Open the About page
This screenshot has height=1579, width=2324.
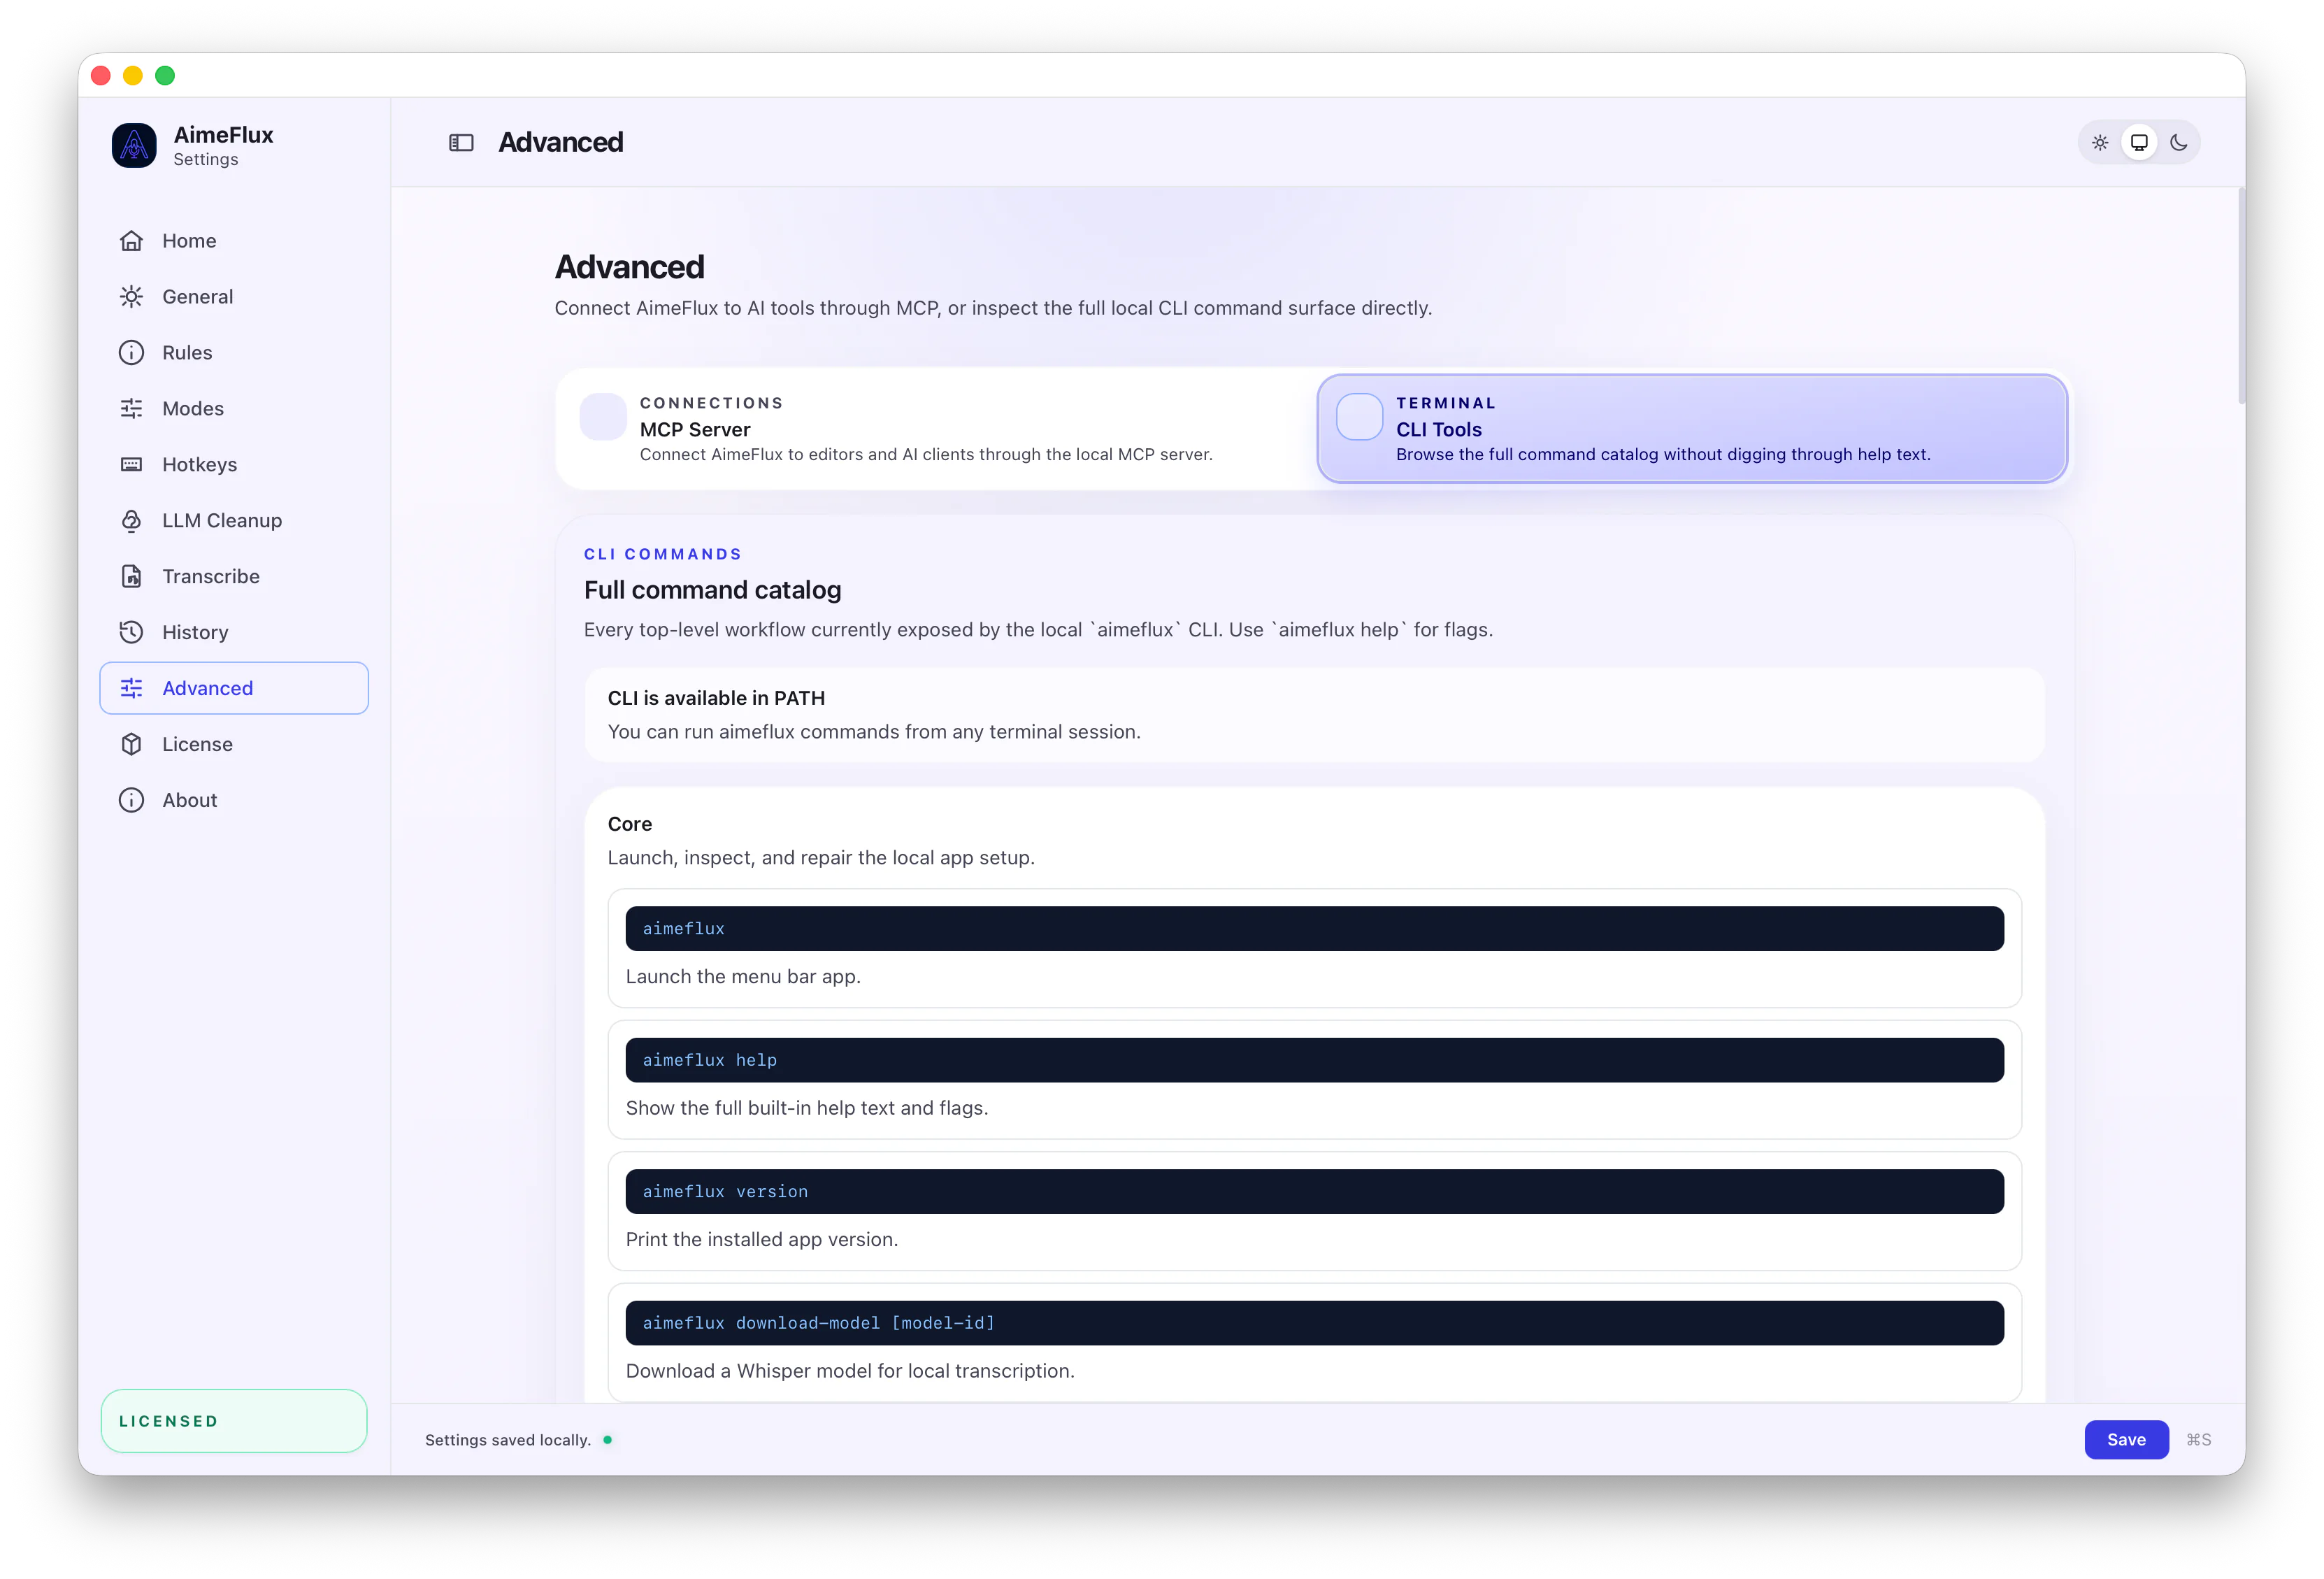[234, 801]
